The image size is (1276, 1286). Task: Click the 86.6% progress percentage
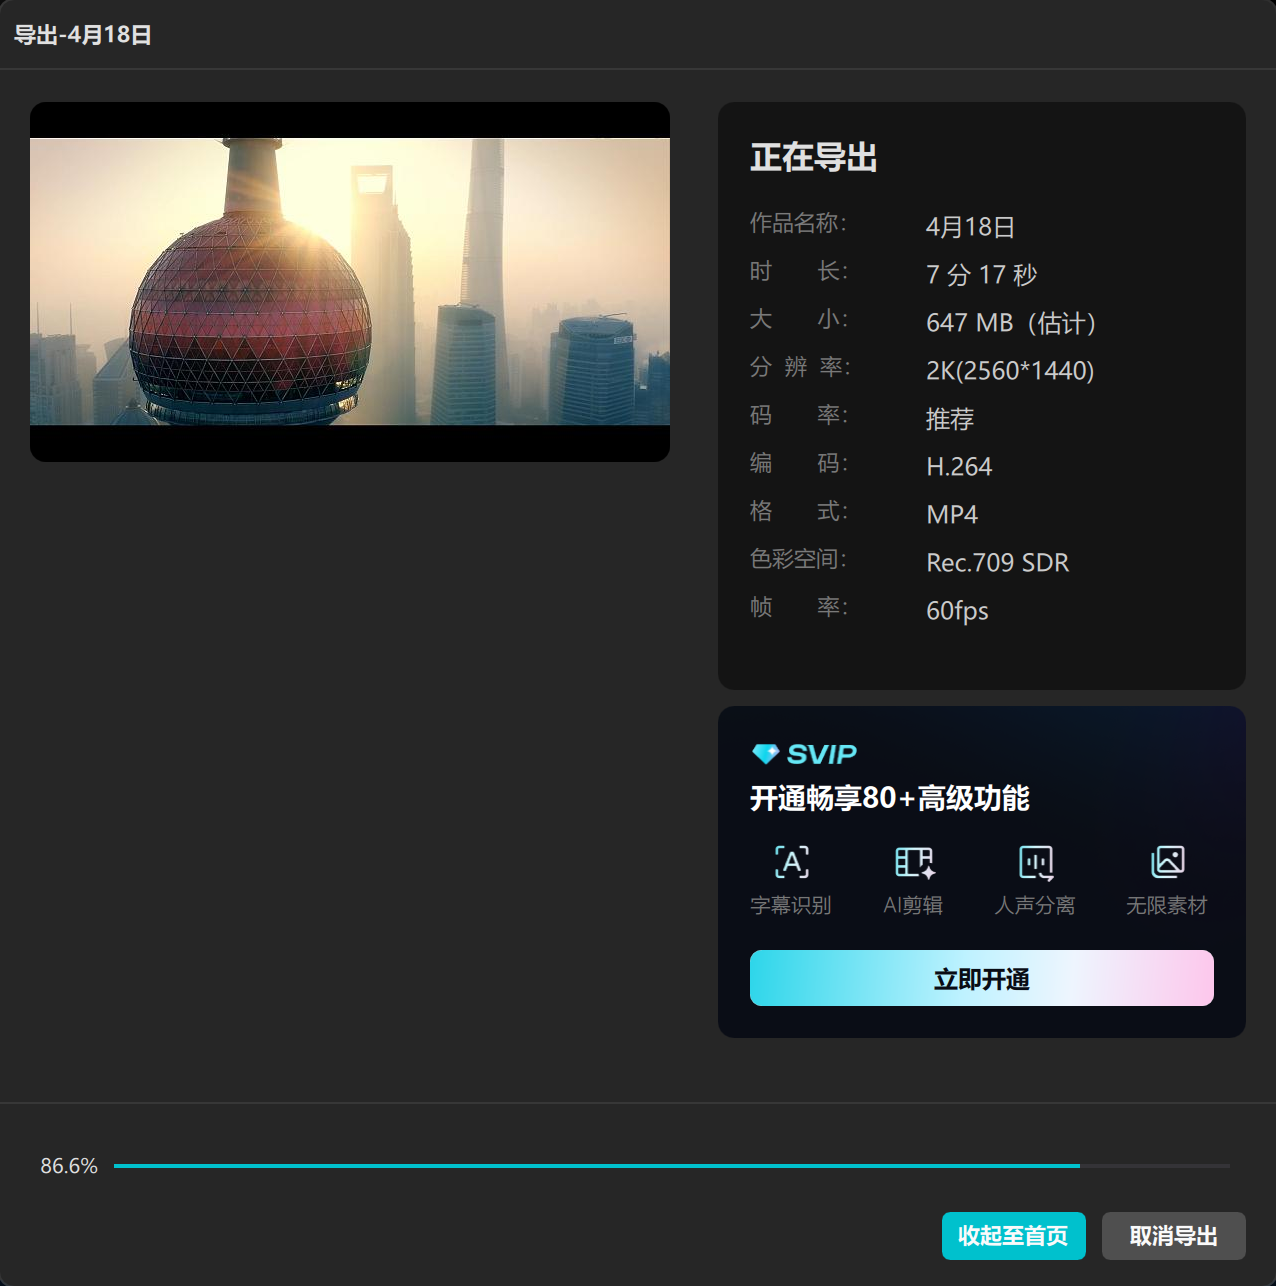click(x=69, y=1166)
